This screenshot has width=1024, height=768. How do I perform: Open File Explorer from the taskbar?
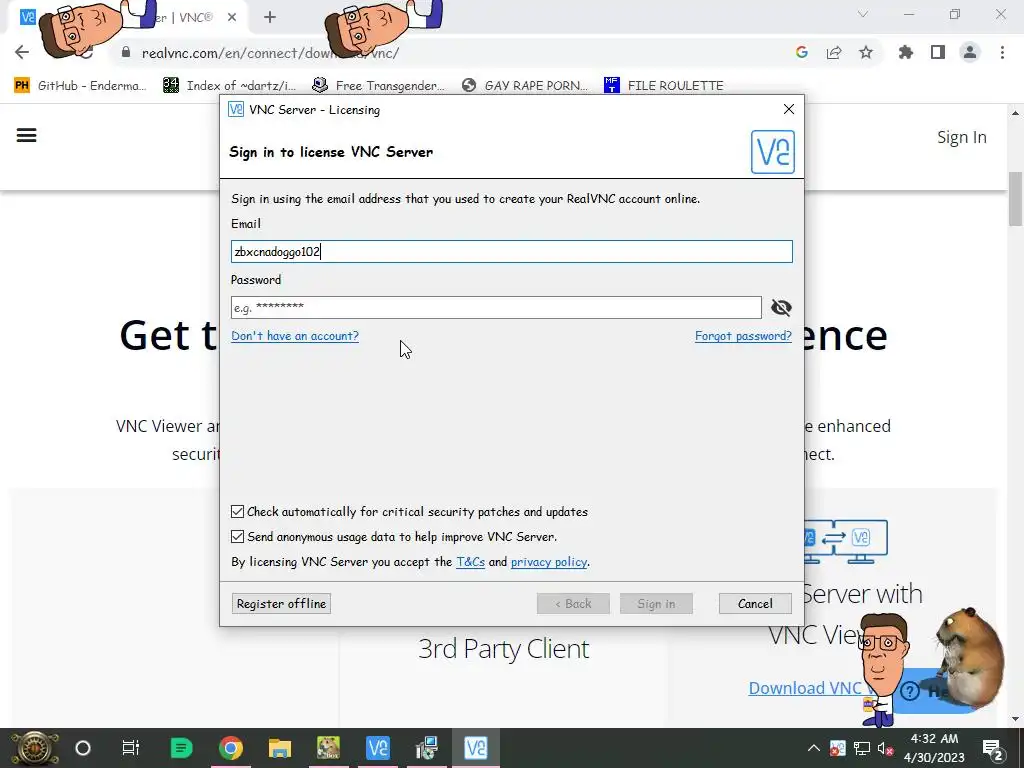[x=280, y=748]
